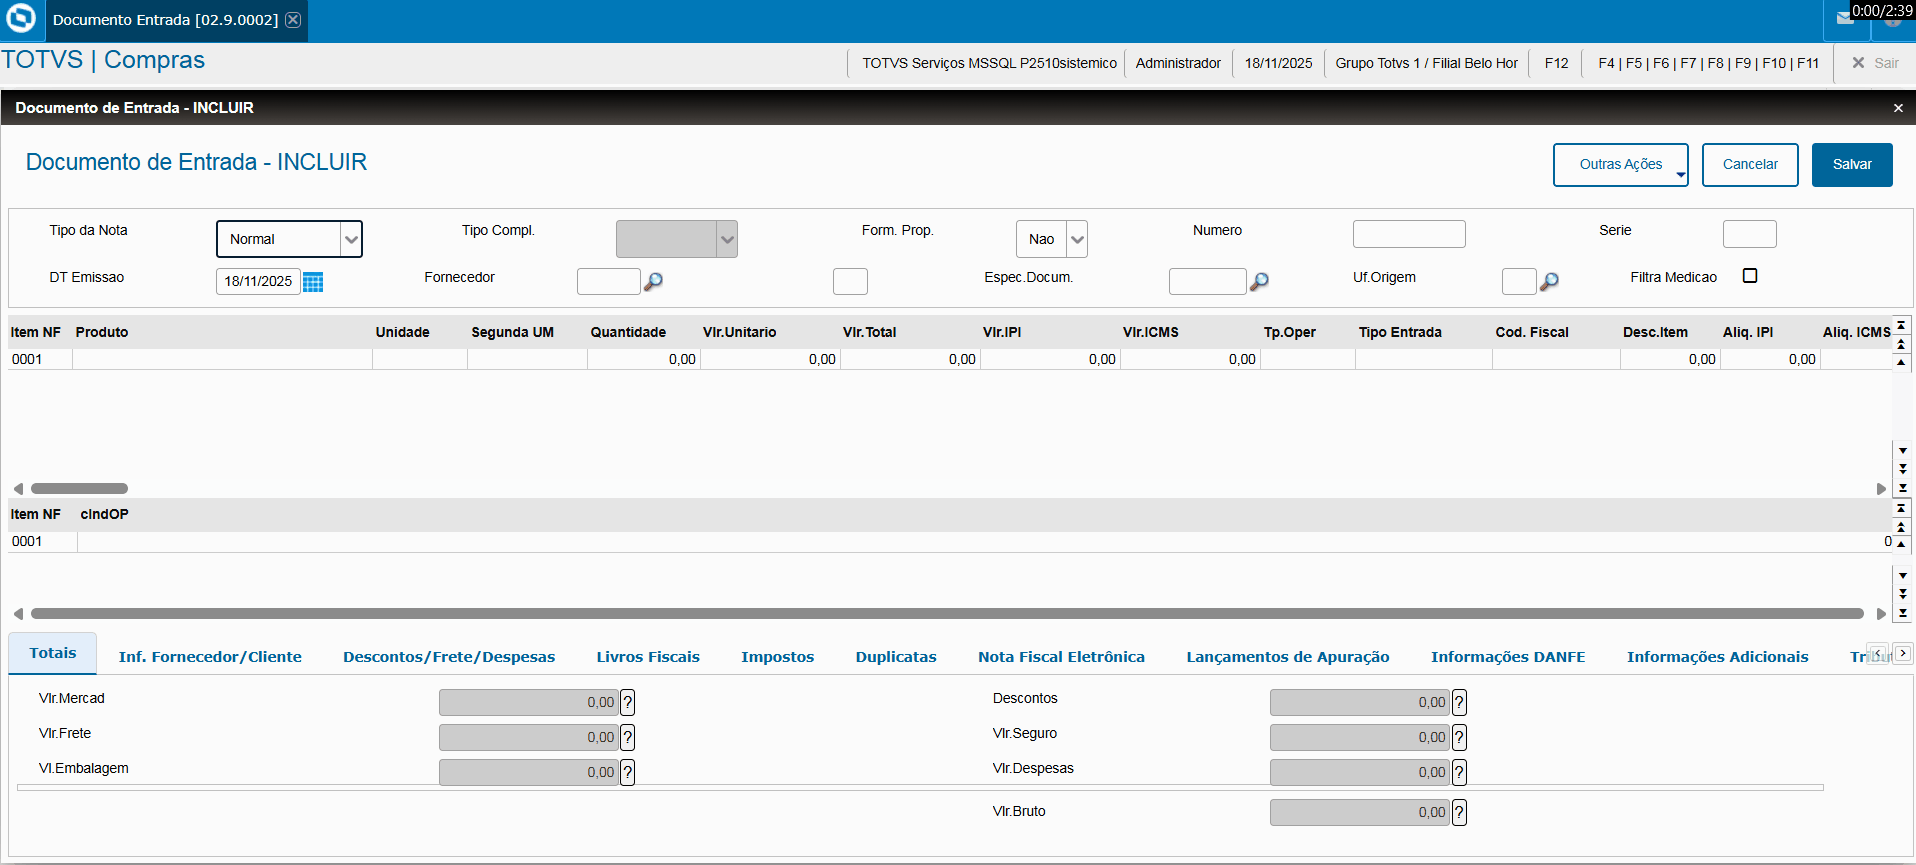1916x865 pixels.
Task: Jump to last row in the cIndOP grid
Action: 1902,613
